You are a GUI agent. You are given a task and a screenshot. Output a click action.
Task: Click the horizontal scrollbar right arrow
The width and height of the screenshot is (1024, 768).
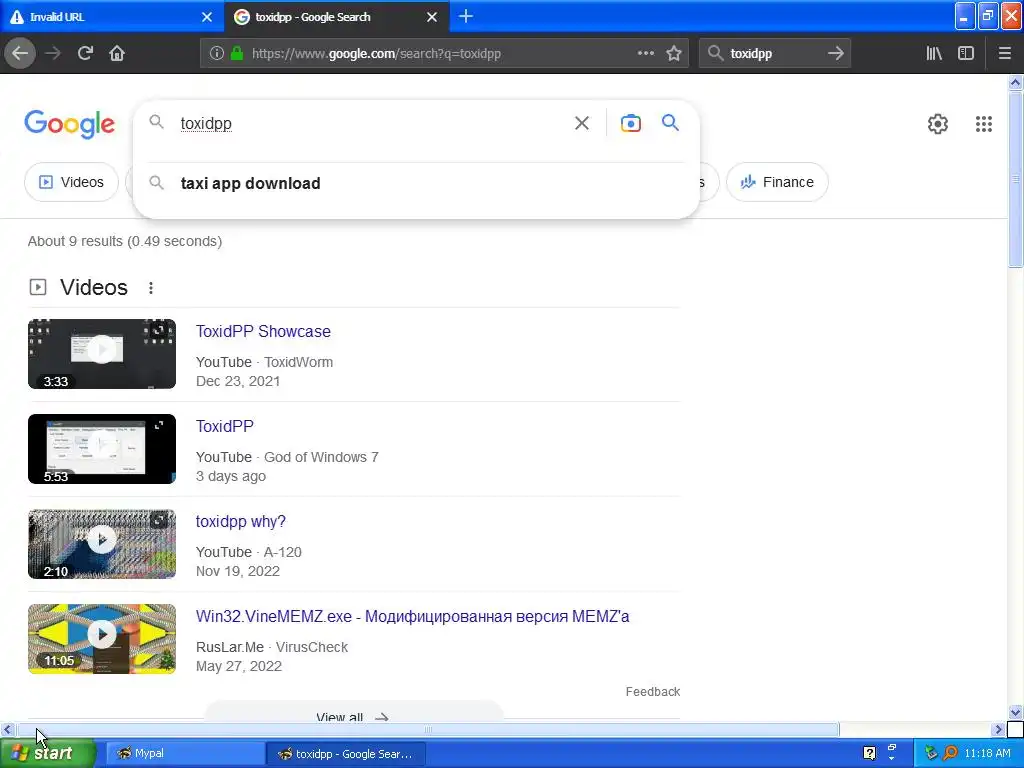(x=998, y=729)
